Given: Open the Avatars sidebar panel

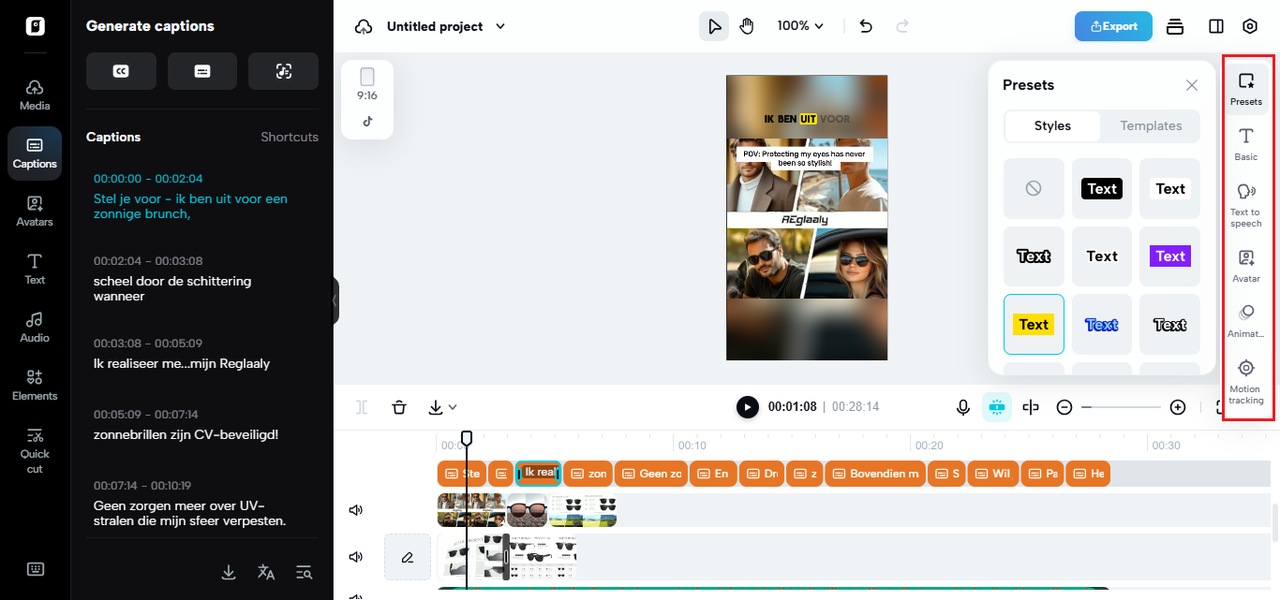Looking at the screenshot, I should 35,211.
